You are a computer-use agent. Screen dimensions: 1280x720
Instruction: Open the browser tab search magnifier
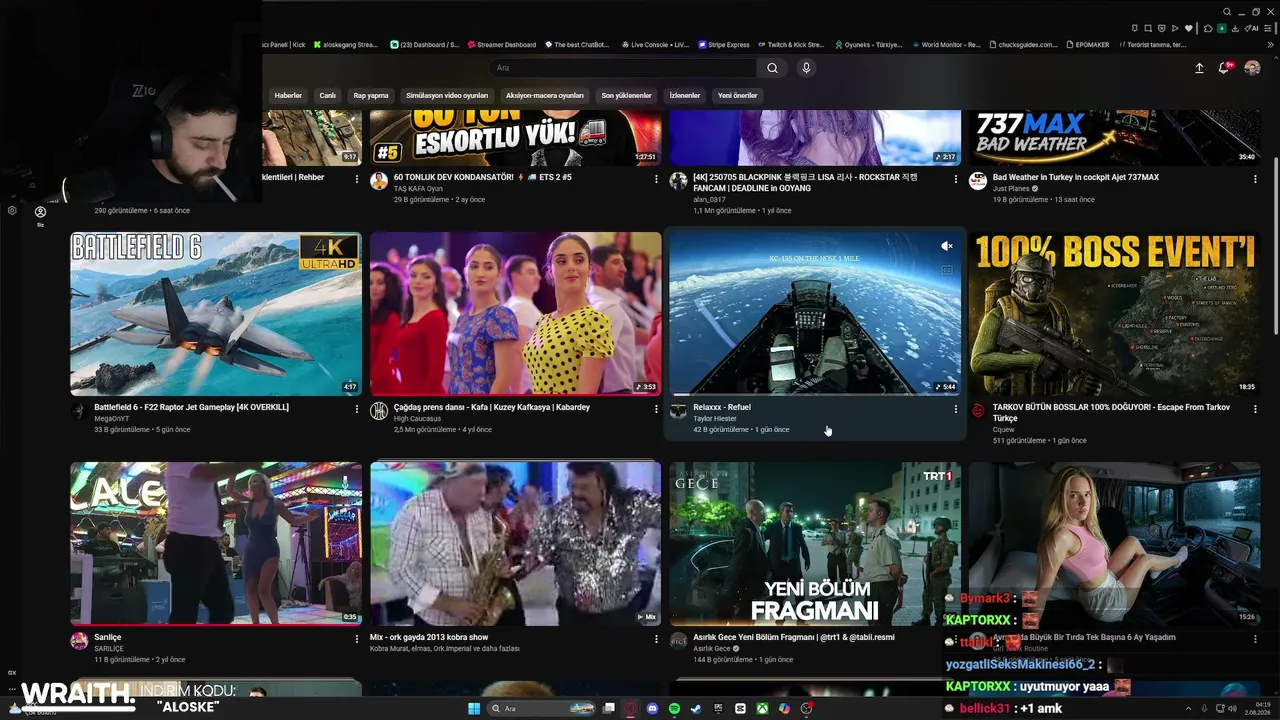point(1228,11)
